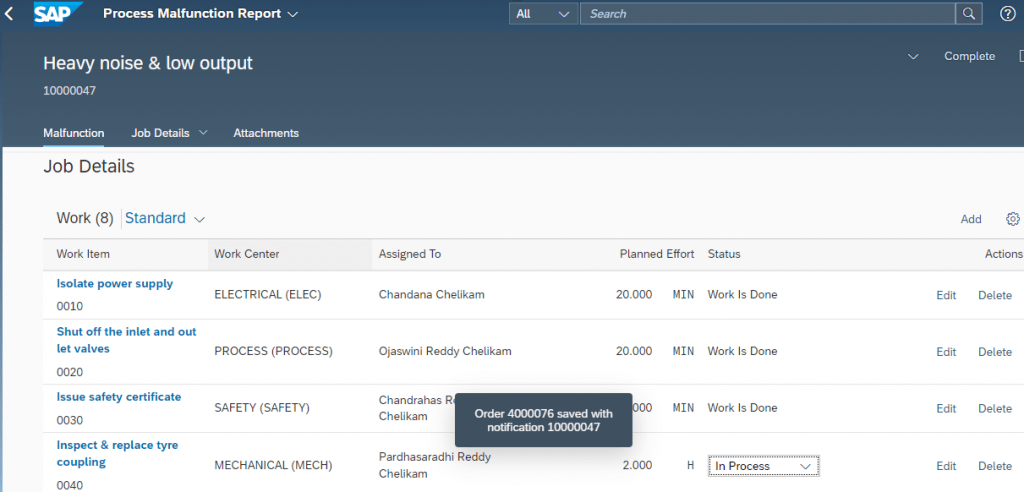This screenshot has width=1024, height=492.
Task: Delete the Isolate power supply item
Action: 995,295
